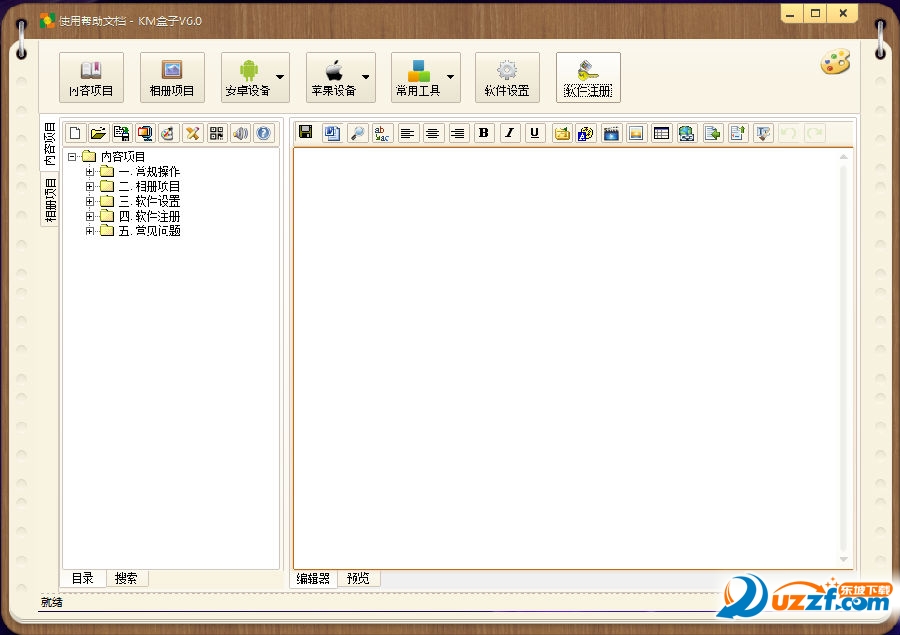The width and height of the screenshot is (900, 635).
Task: Click the insert video clapperboard icon
Action: [x=611, y=133]
